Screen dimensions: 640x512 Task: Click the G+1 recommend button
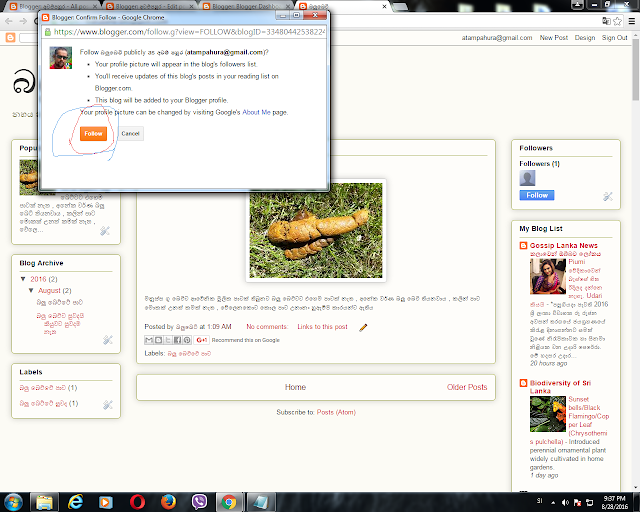point(201,340)
